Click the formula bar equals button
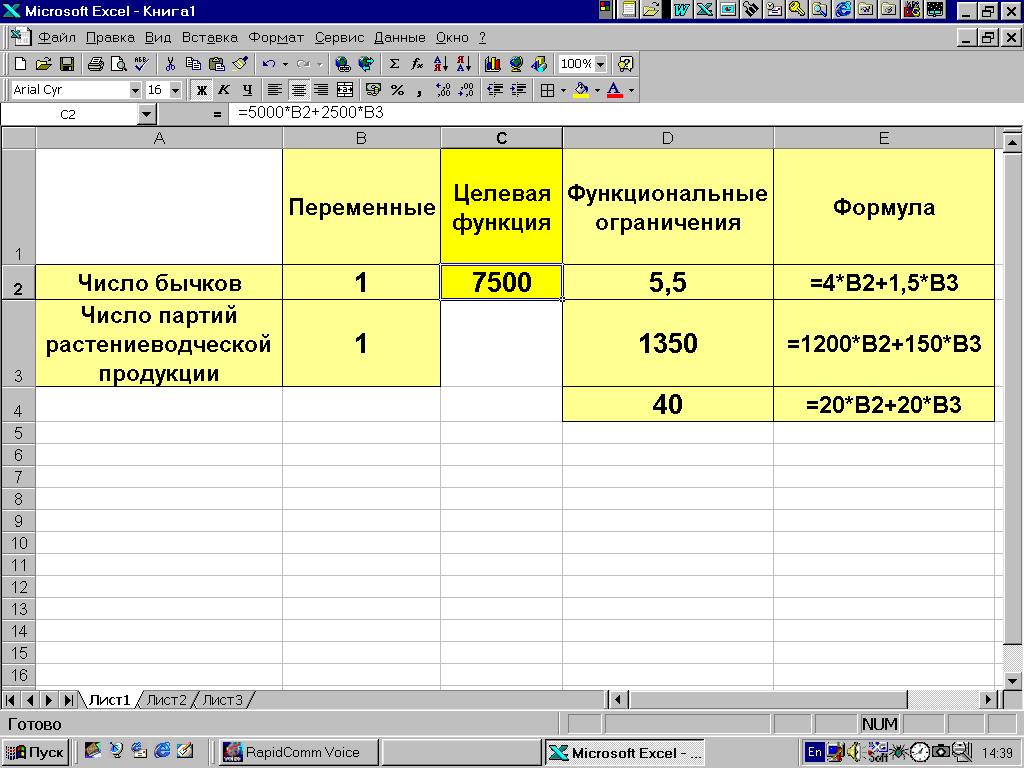Viewport: 1024px width, 768px height. click(x=217, y=114)
